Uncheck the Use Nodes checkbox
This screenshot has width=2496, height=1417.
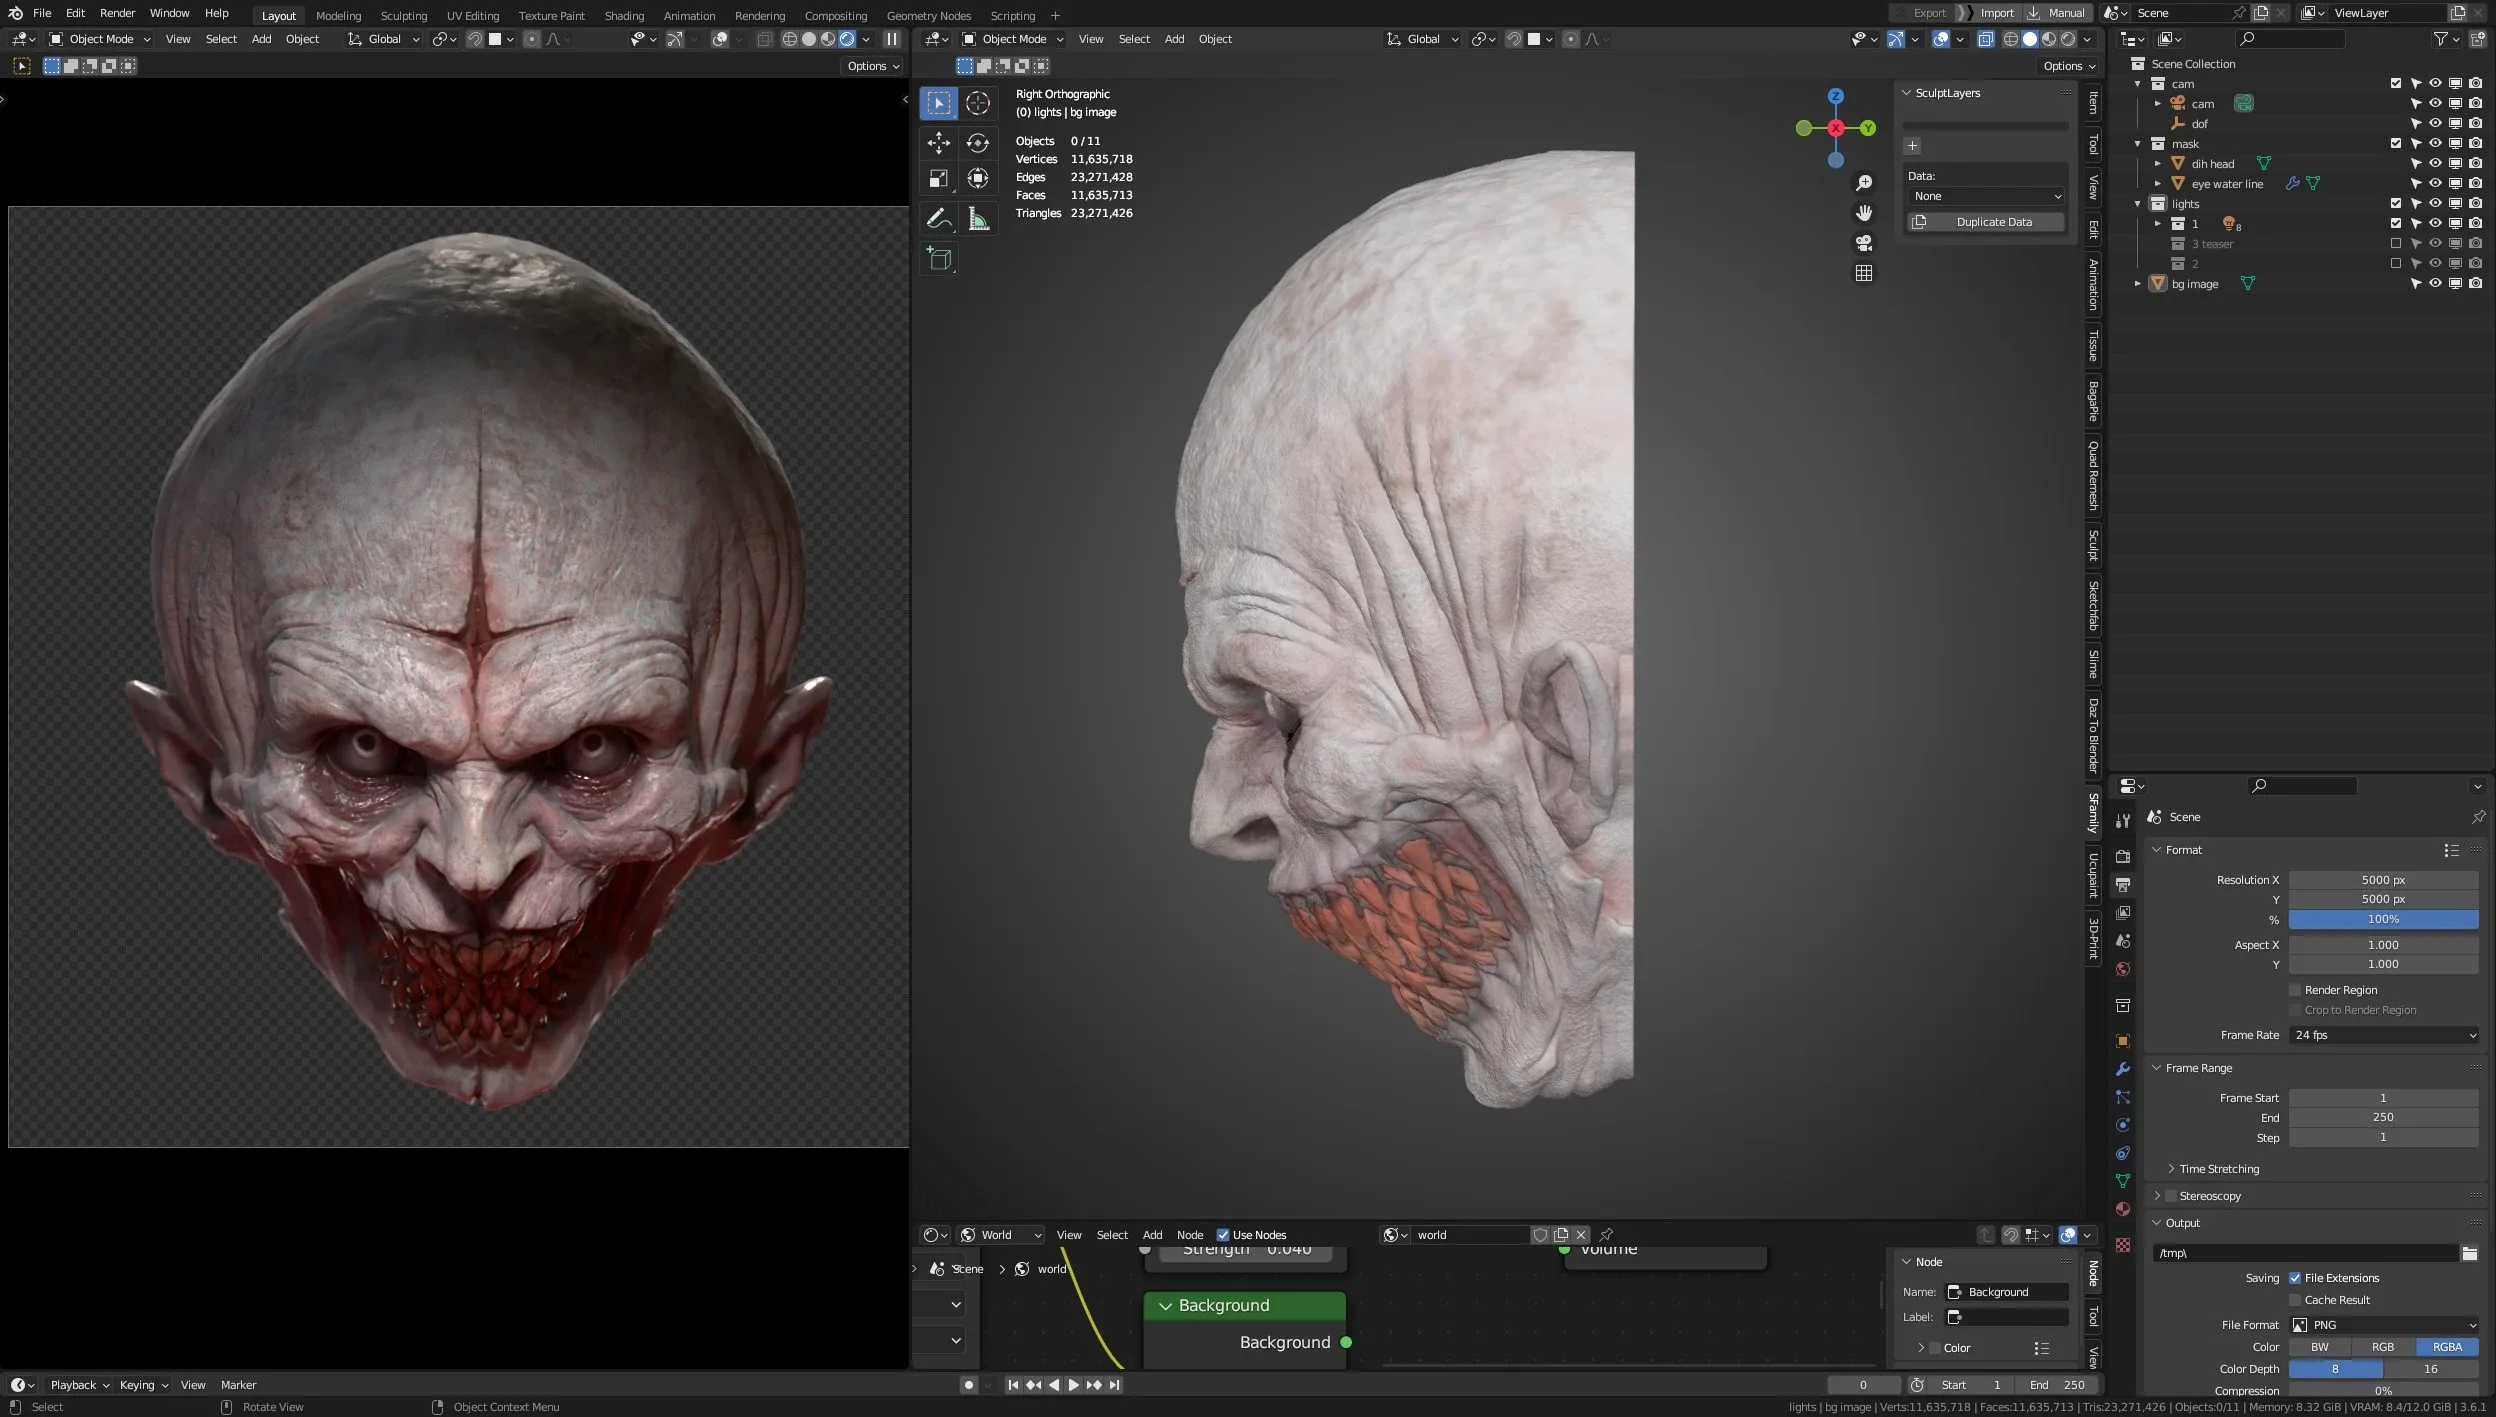click(x=1222, y=1235)
